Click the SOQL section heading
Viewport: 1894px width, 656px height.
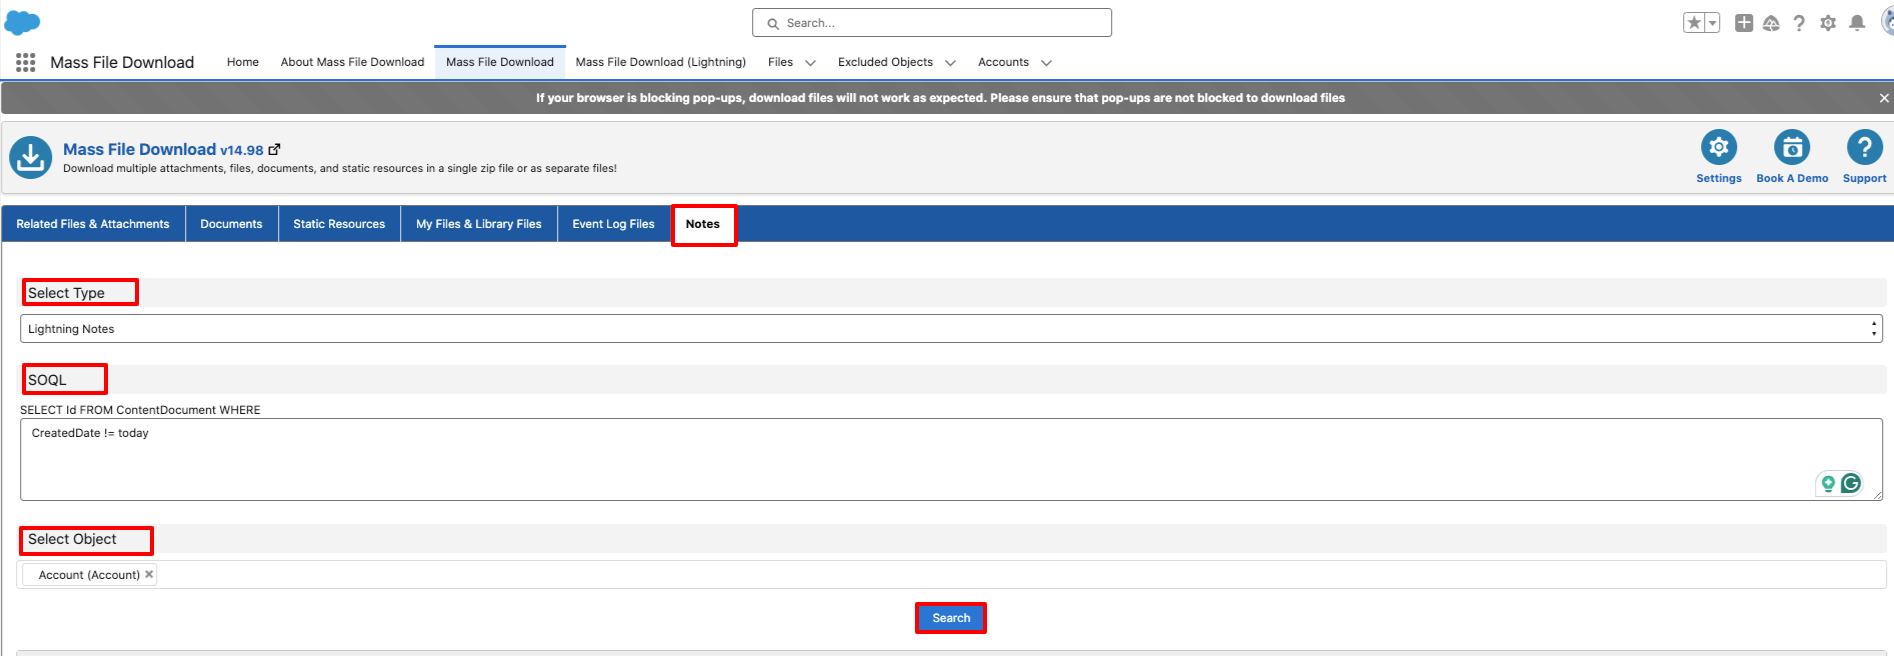point(47,380)
